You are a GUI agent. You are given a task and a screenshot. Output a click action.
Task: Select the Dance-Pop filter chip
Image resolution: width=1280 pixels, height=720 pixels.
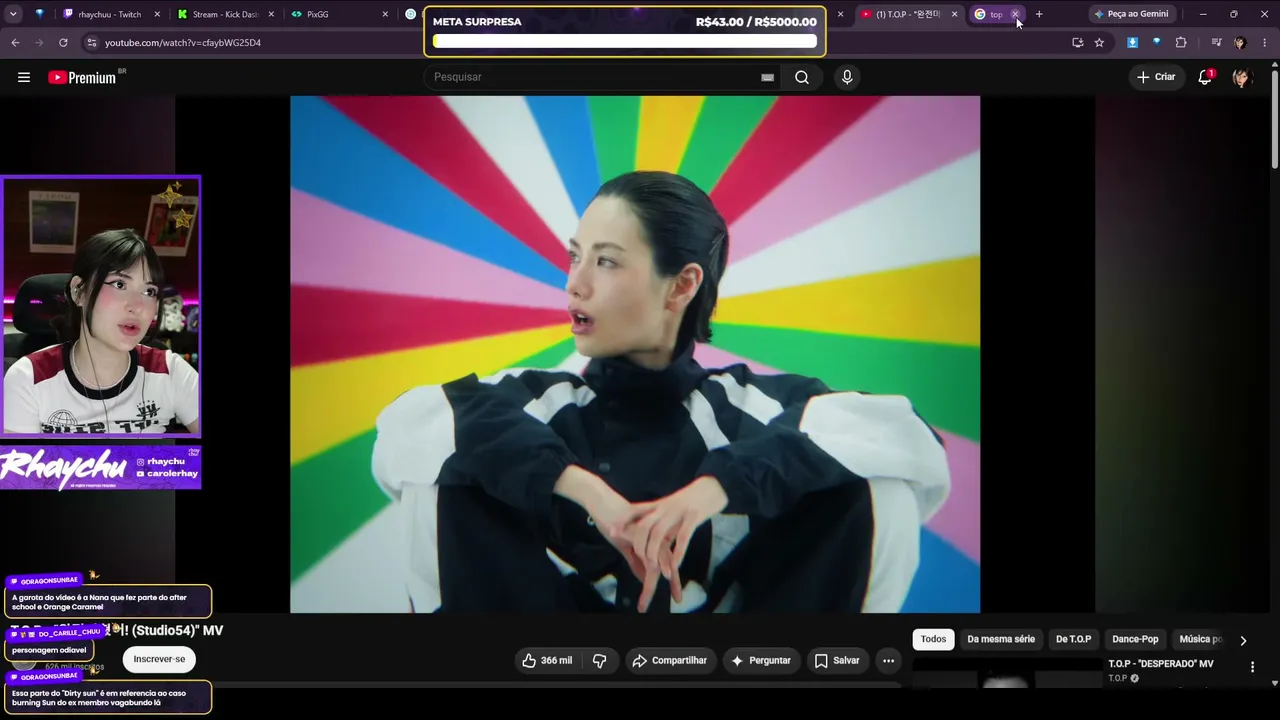pos(1135,639)
